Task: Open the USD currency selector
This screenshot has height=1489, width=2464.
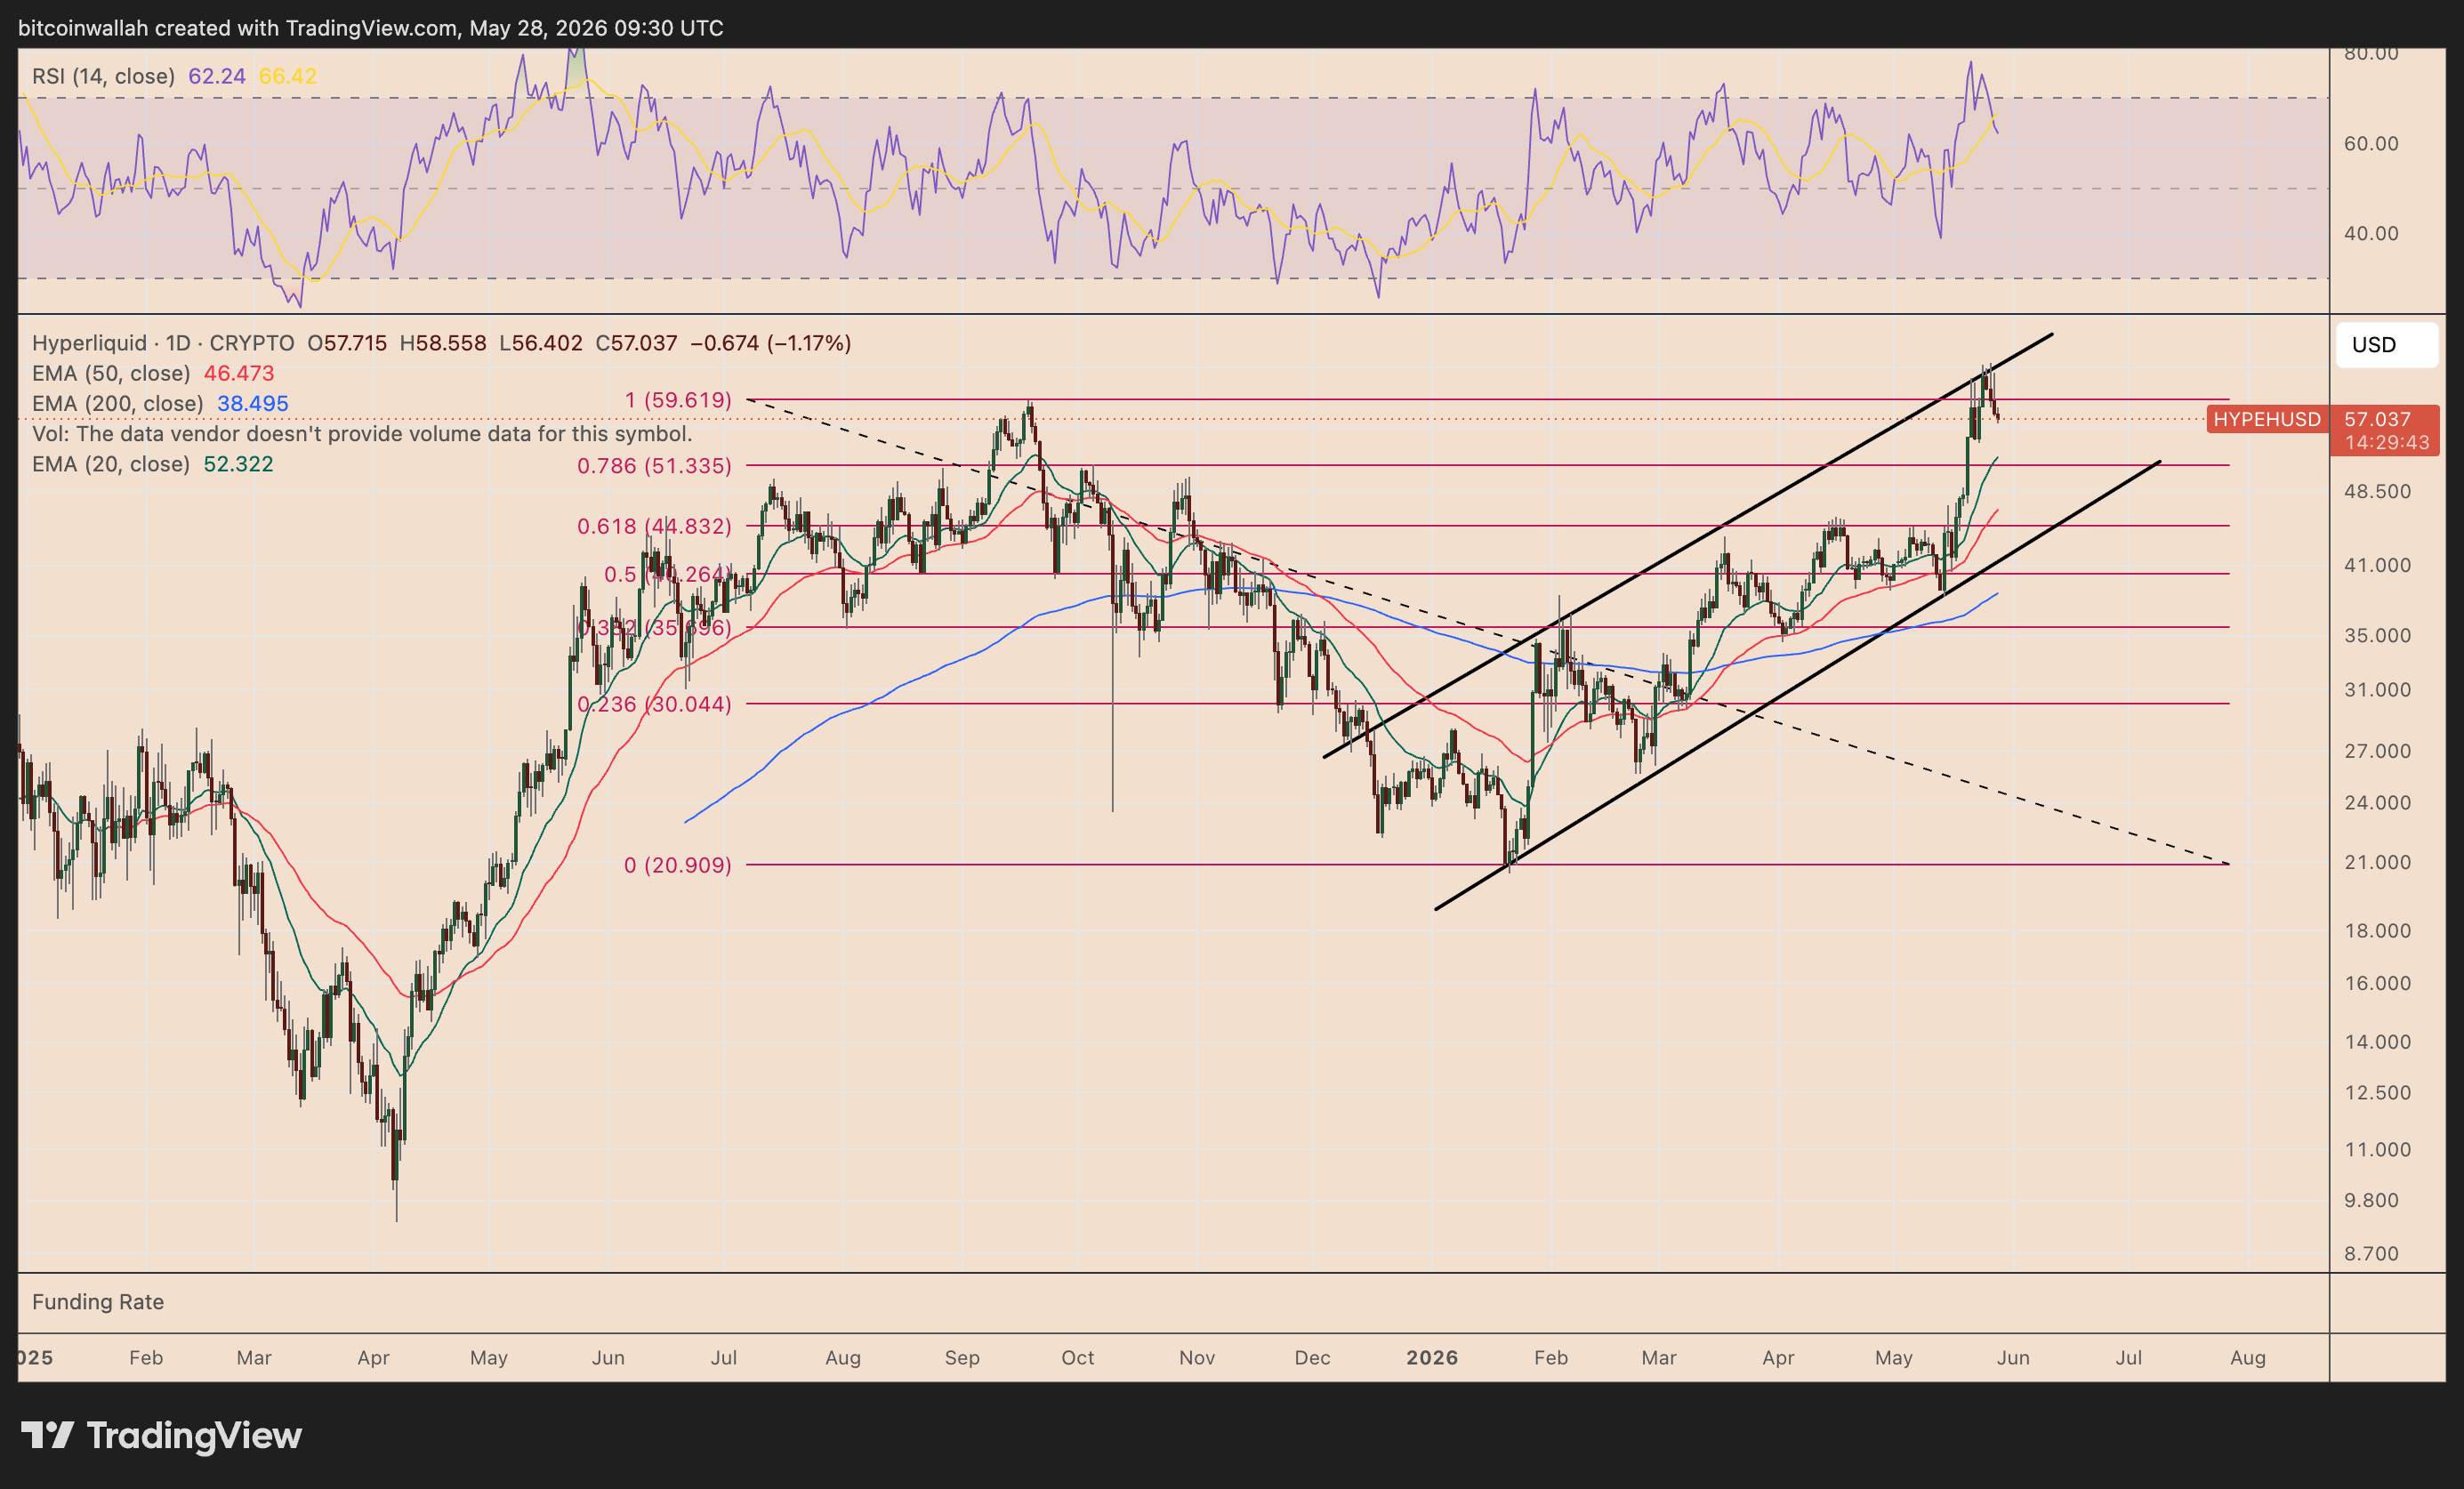Action: pyautogui.click(x=2386, y=345)
